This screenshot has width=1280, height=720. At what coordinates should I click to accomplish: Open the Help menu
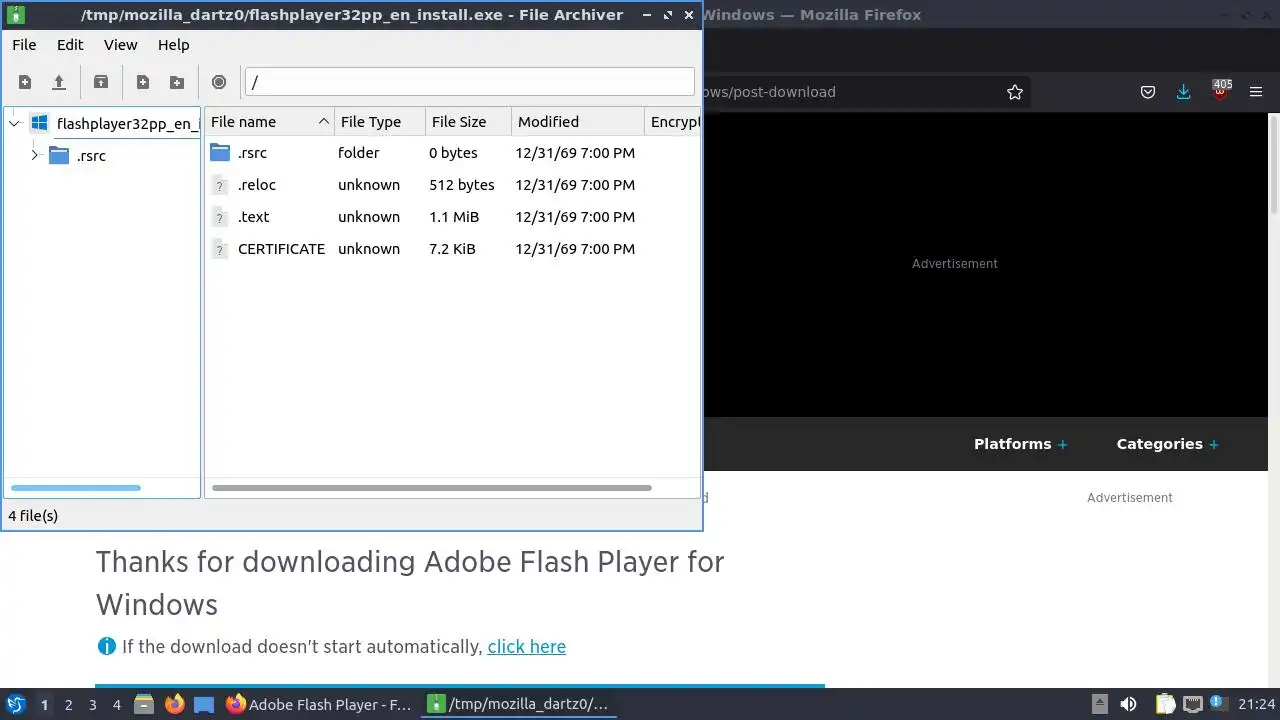[x=173, y=45]
